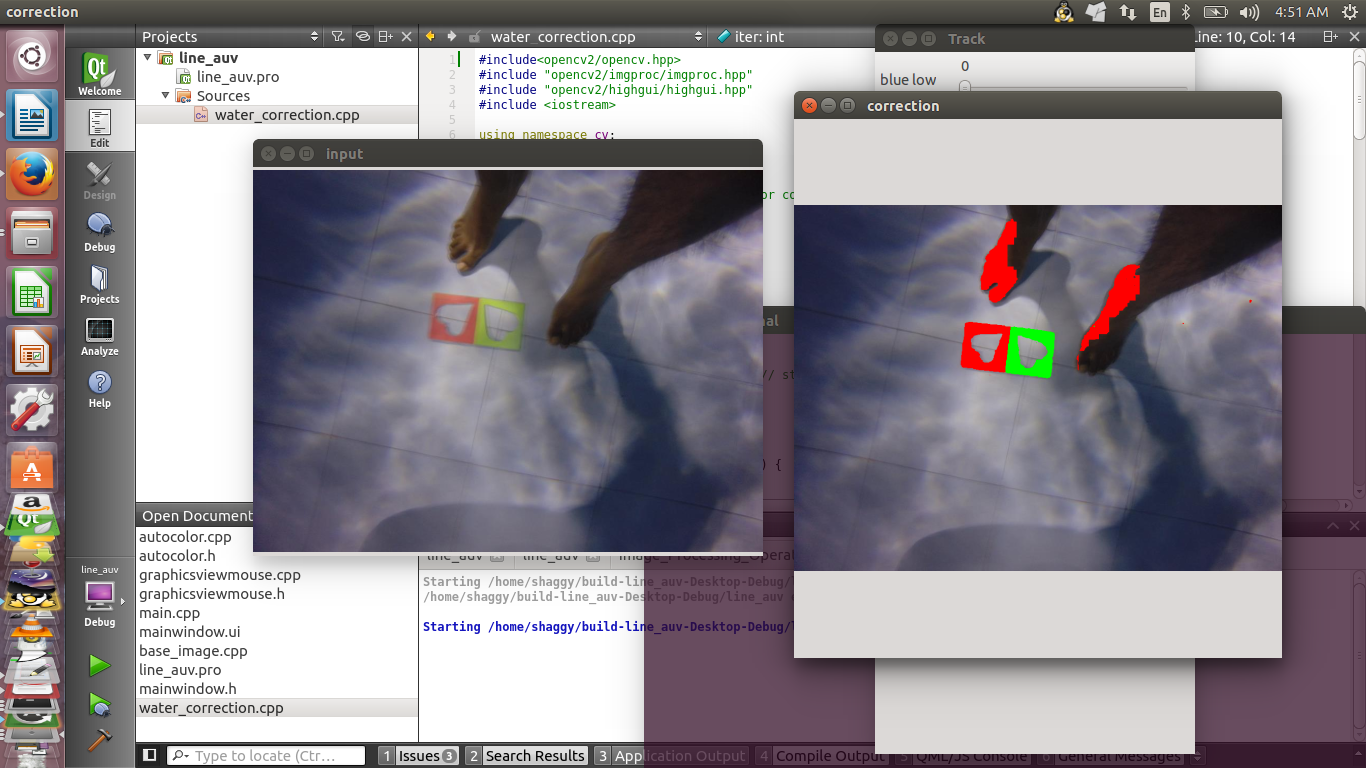
Task: Click the Build Project hammer icon
Action: coord(99,740)
